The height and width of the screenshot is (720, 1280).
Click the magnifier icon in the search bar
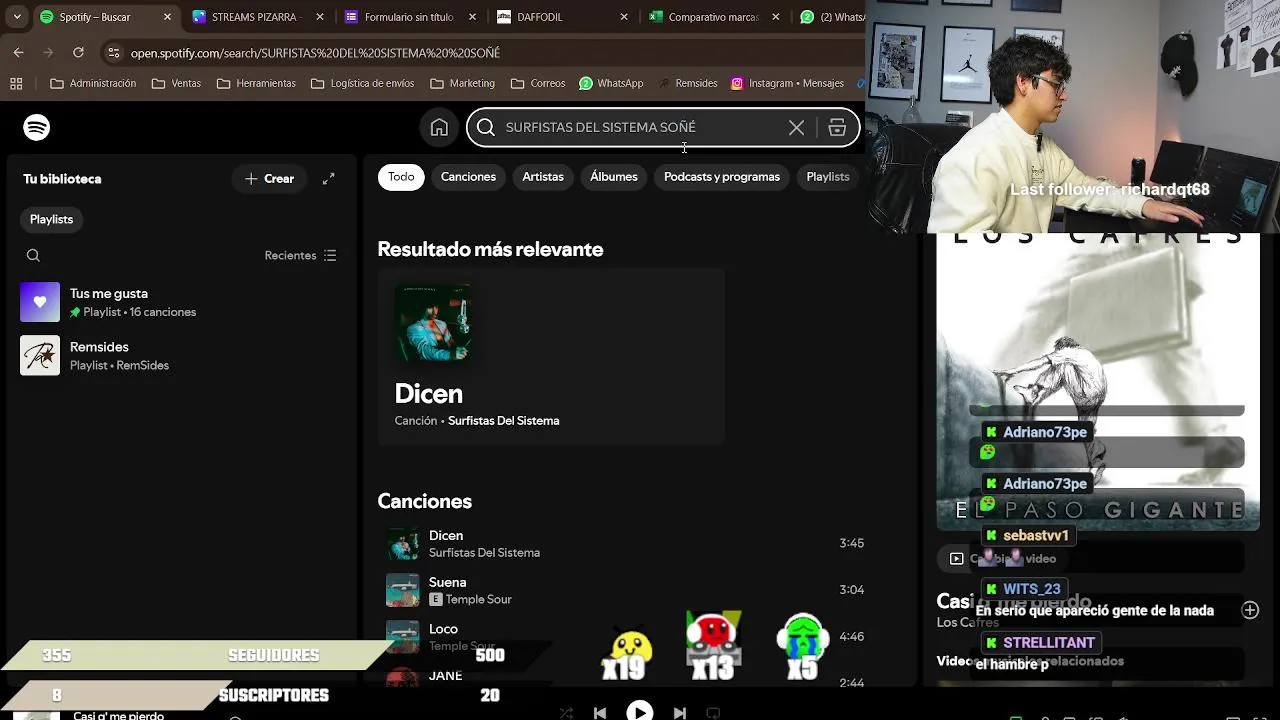pos(486,127)
